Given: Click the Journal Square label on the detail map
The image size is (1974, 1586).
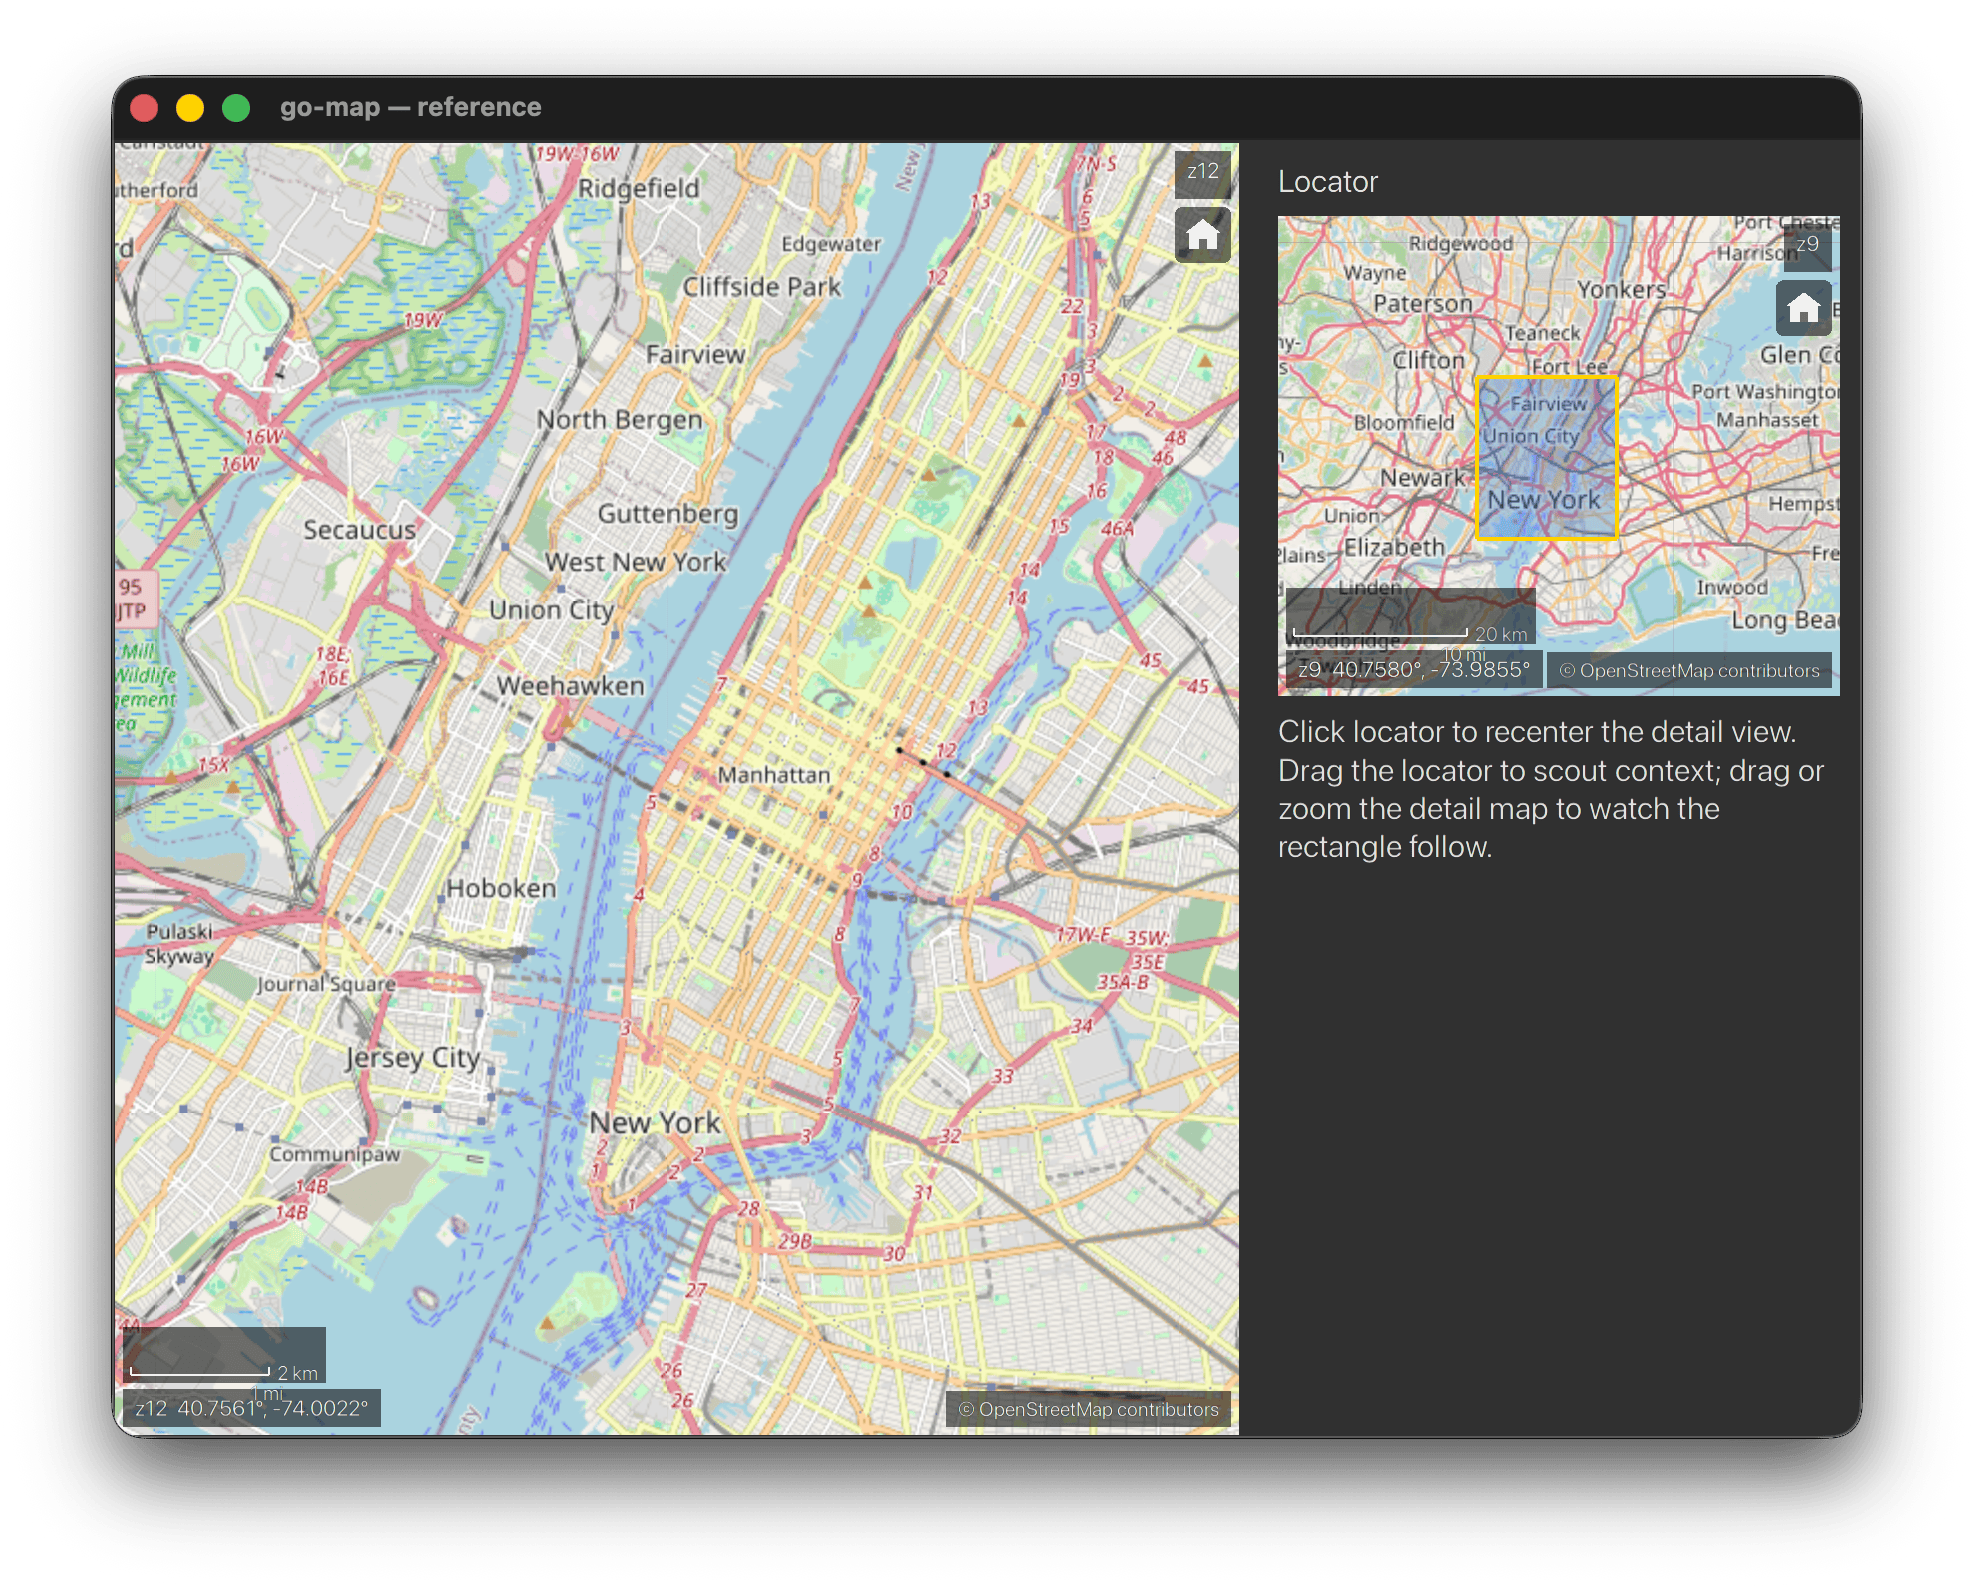Looking at the screenshot, I should [326, 984].
